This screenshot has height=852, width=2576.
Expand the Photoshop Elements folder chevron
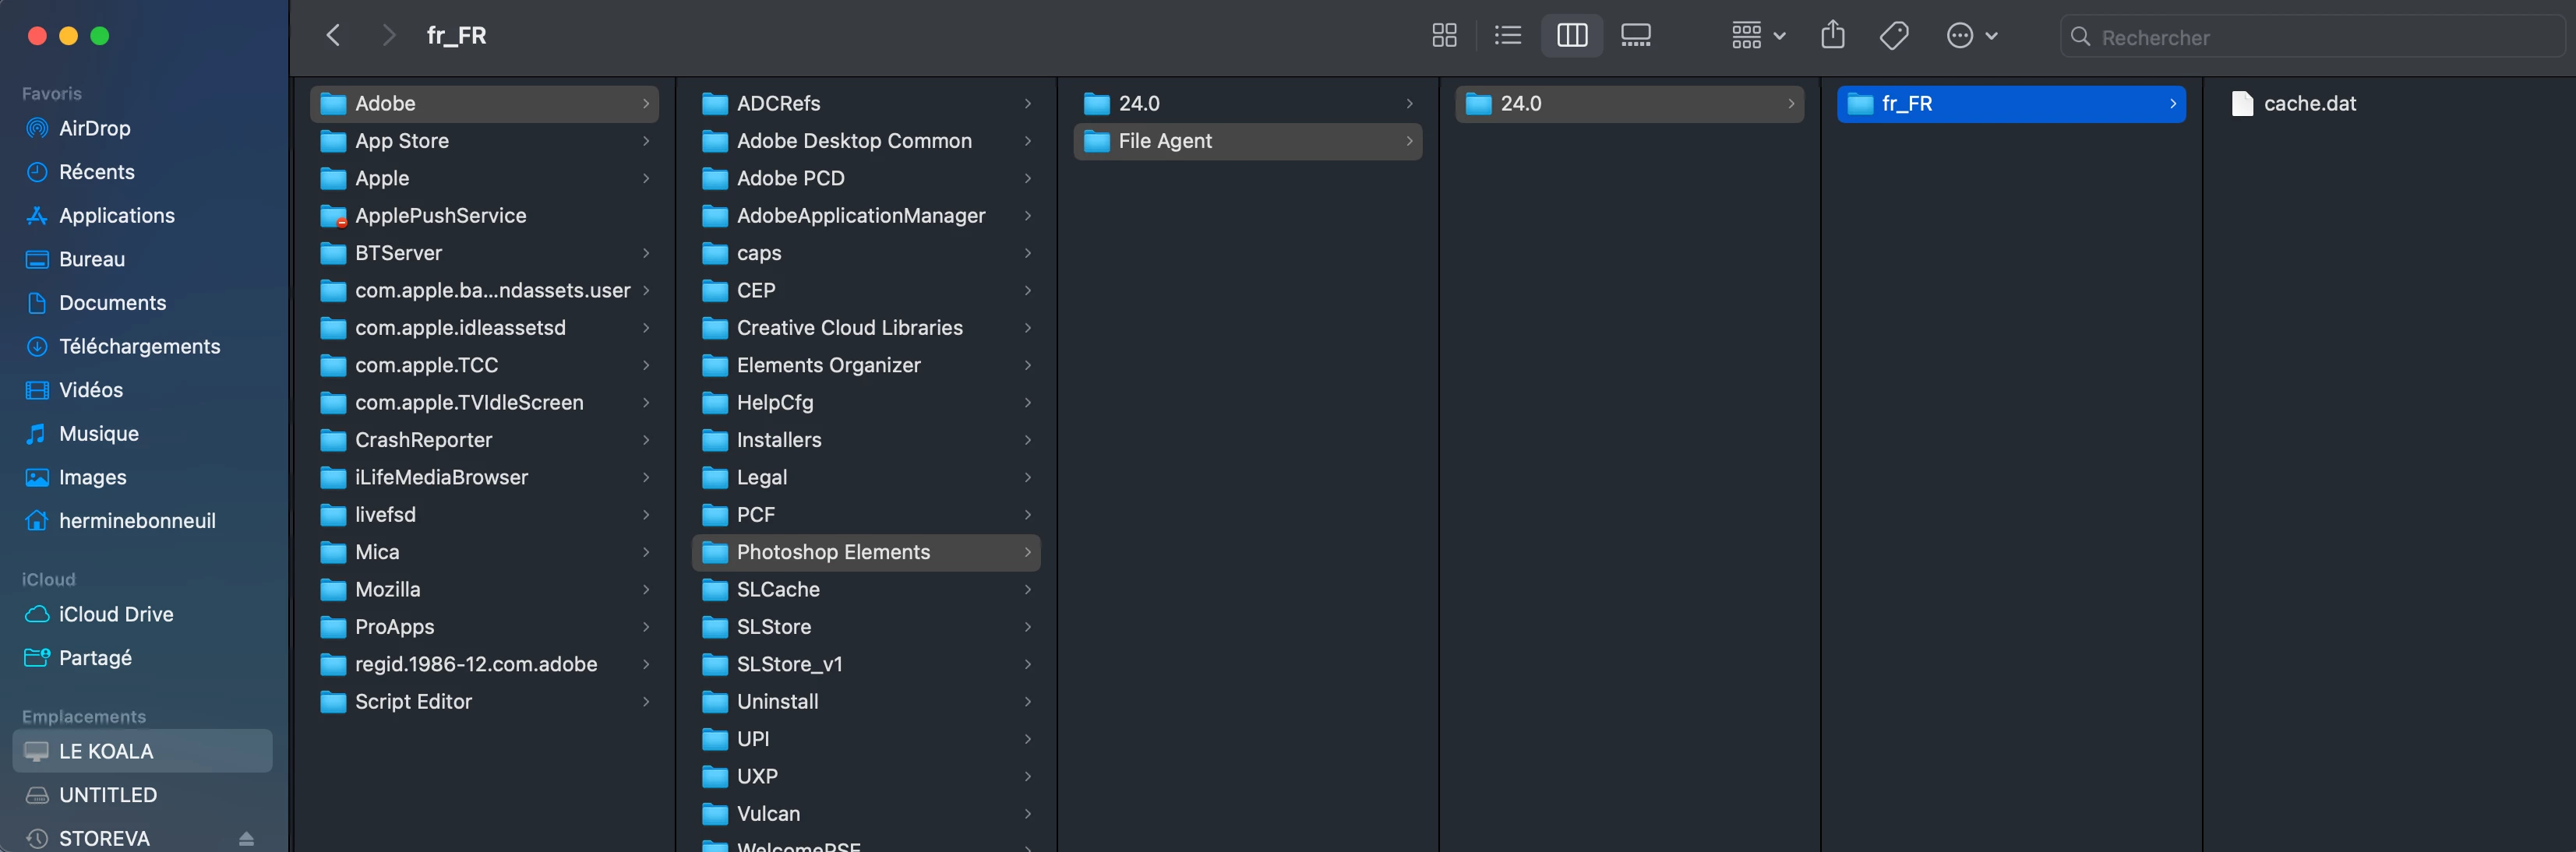[1027, 552]
